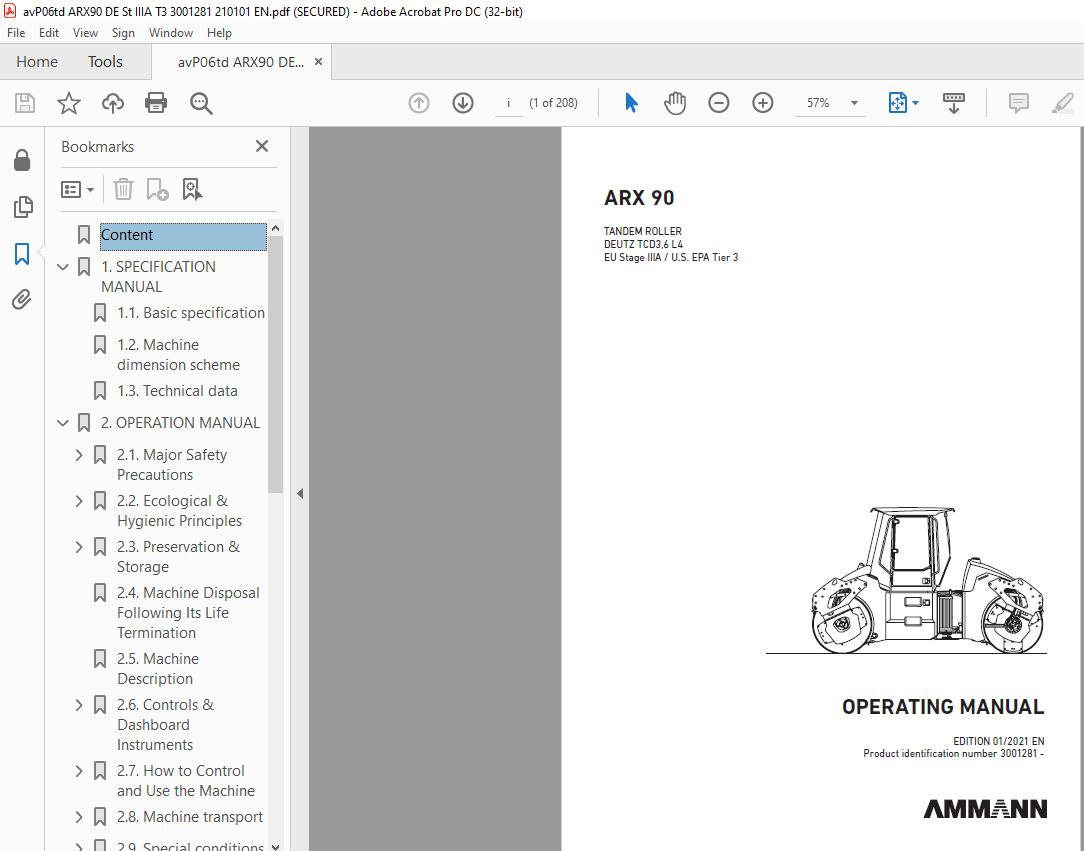Collapse 1. SPECIFICATION MANUAL bookmark

63,267
